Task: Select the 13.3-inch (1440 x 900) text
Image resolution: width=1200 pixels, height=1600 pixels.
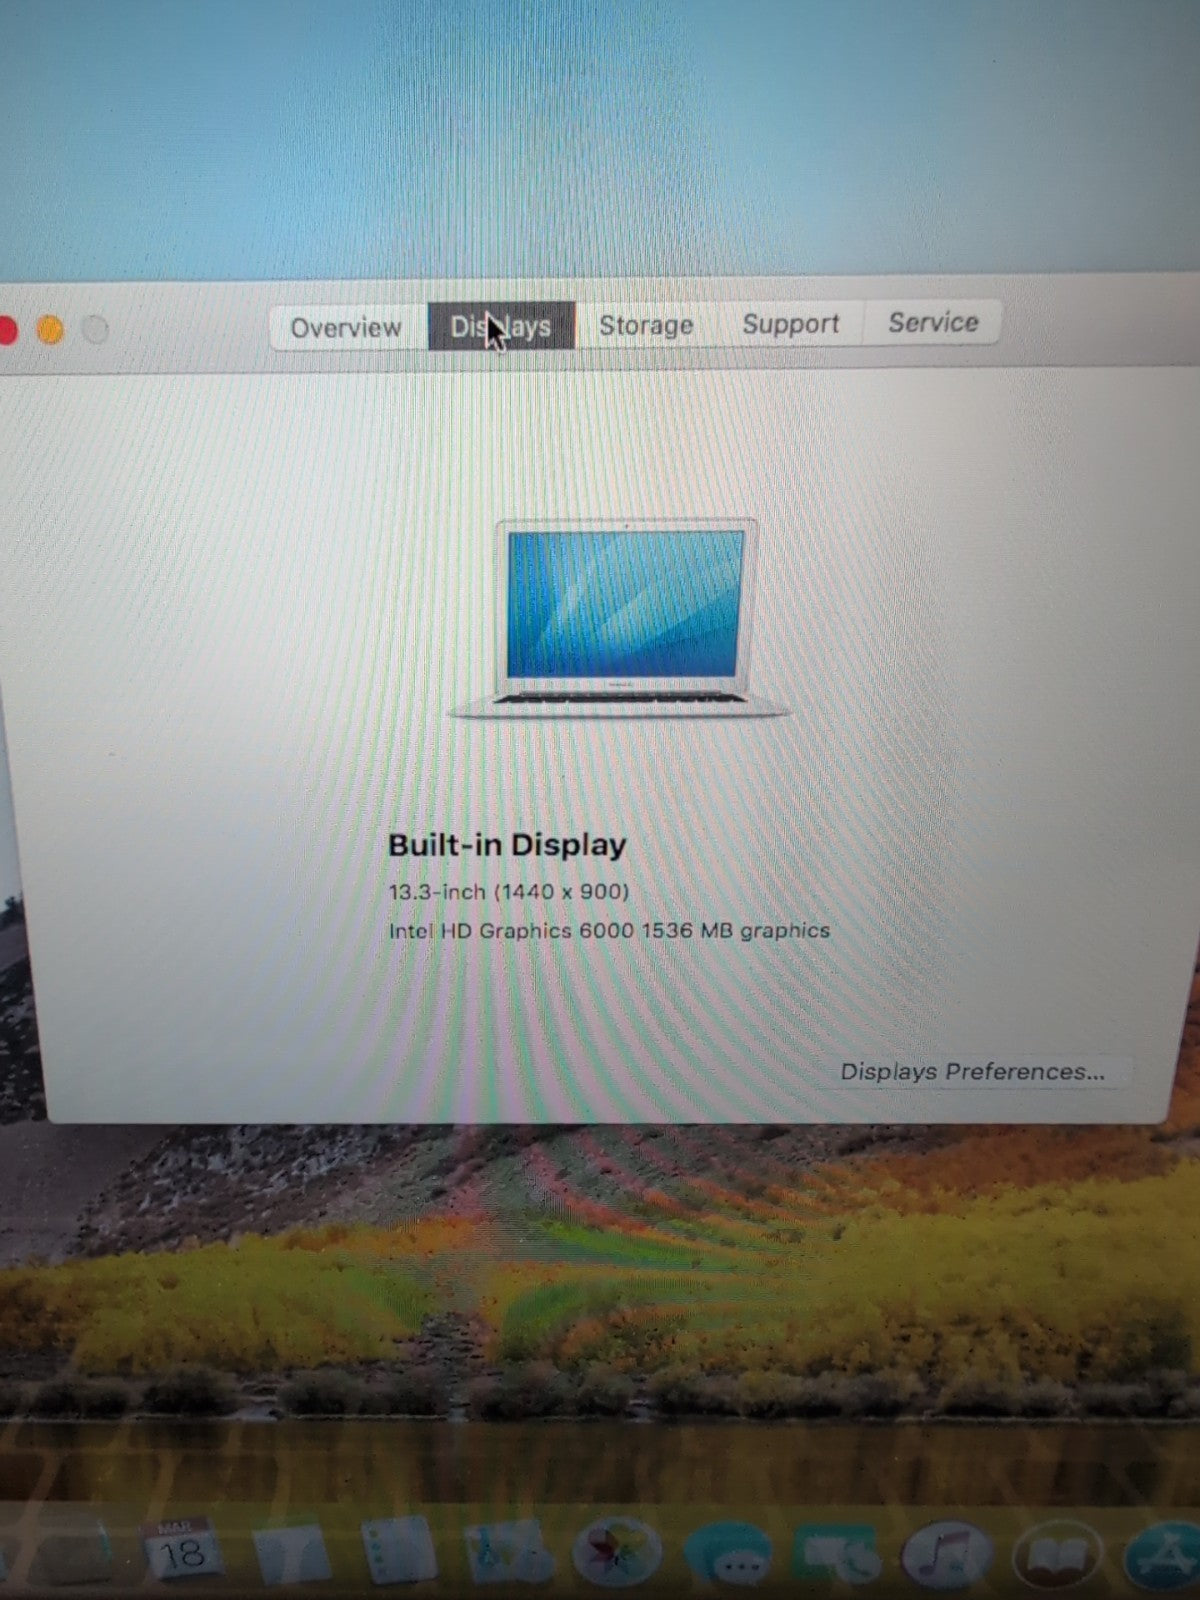Action: (x=509, y=892)
